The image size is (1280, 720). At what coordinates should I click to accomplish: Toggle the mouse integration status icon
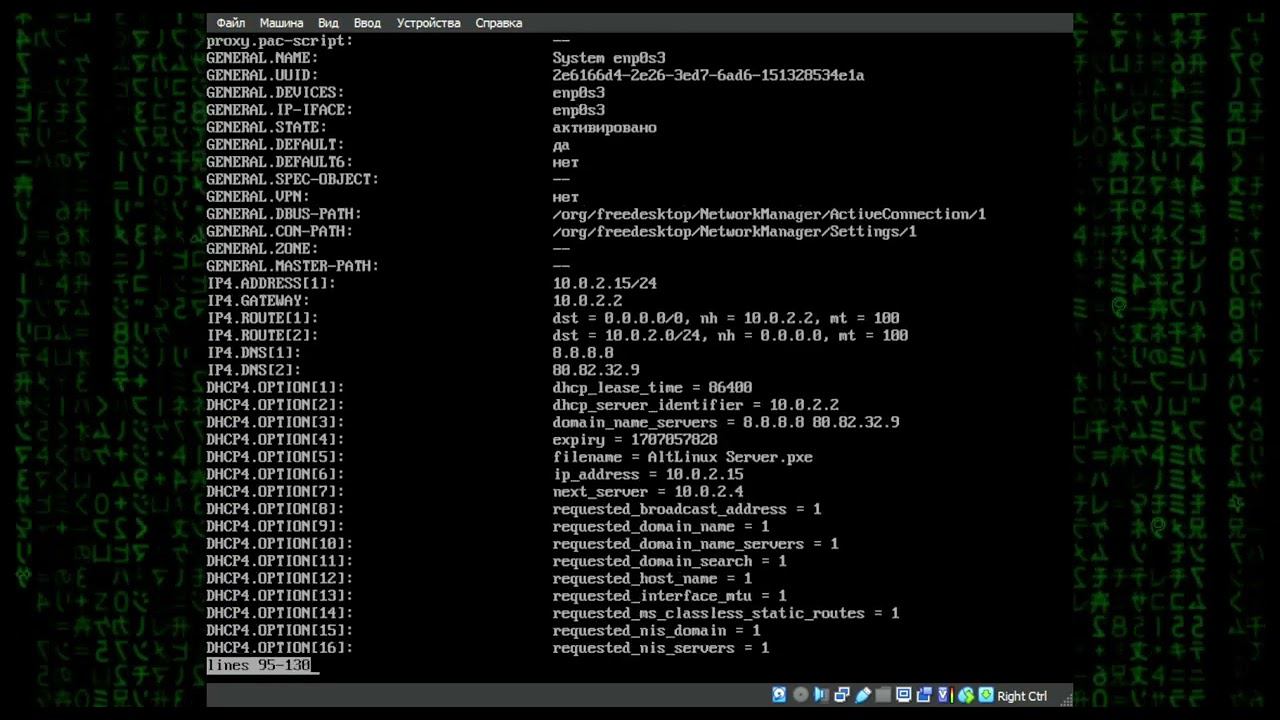[966, 695]
